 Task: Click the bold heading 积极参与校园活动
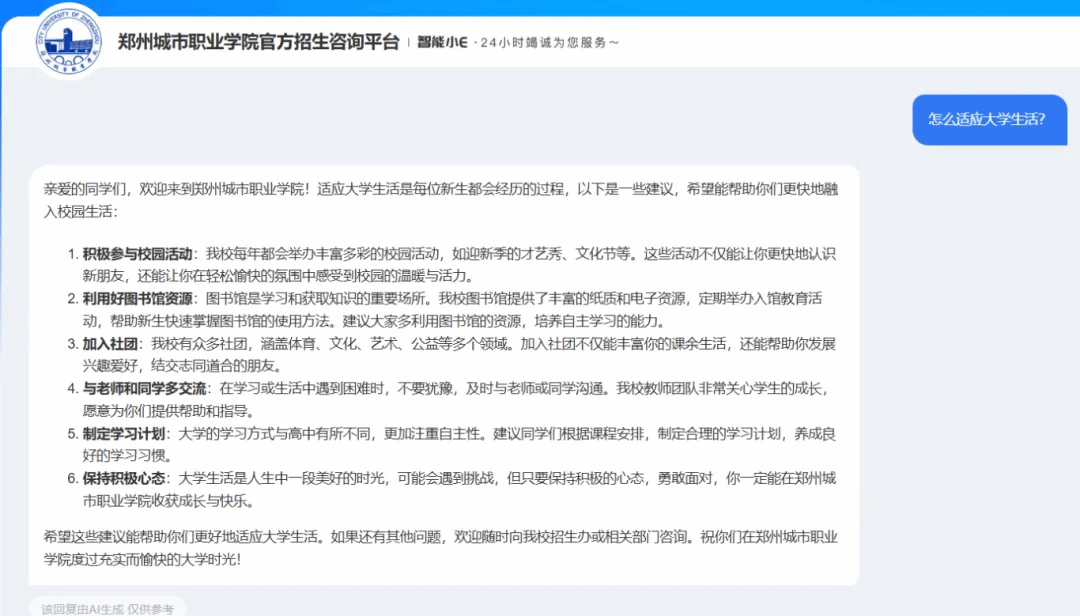[137, 254]
